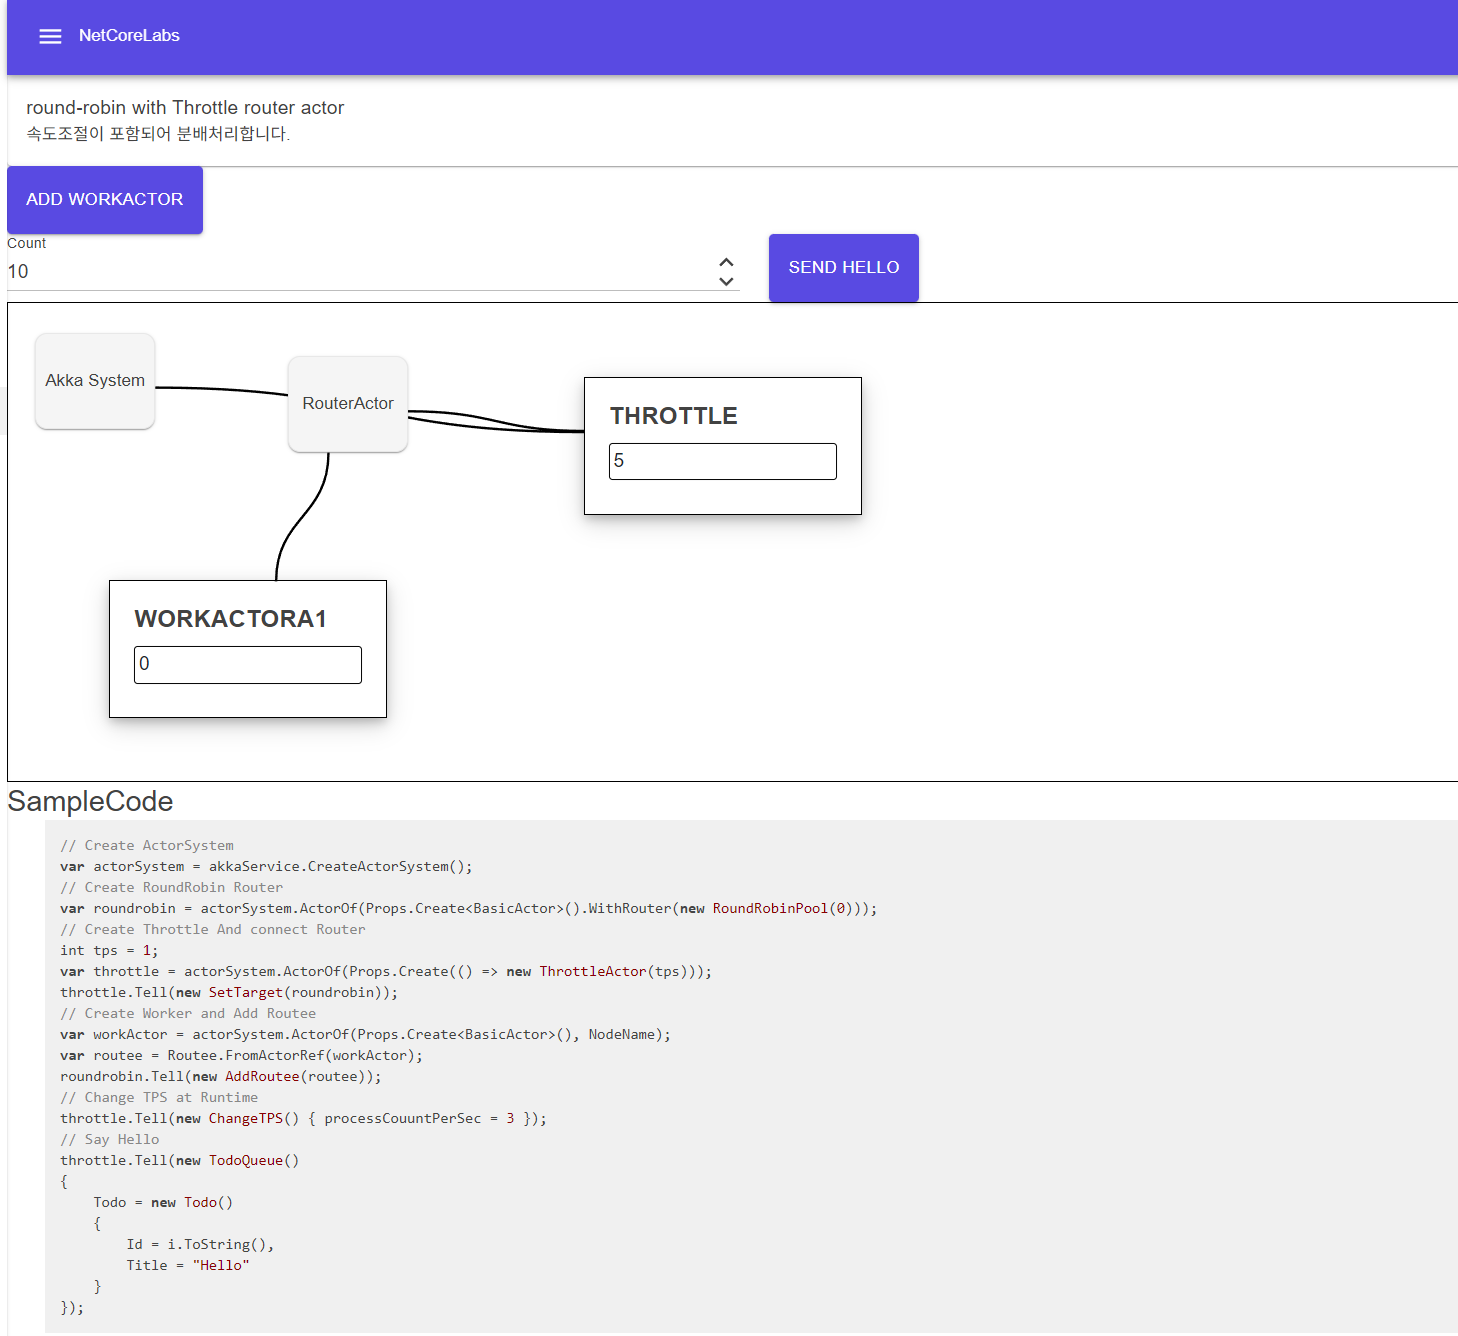The image size is (1458, 1336).
Task: Select the edge from Akka System to RouterActor
Action: tap(222, 389)
